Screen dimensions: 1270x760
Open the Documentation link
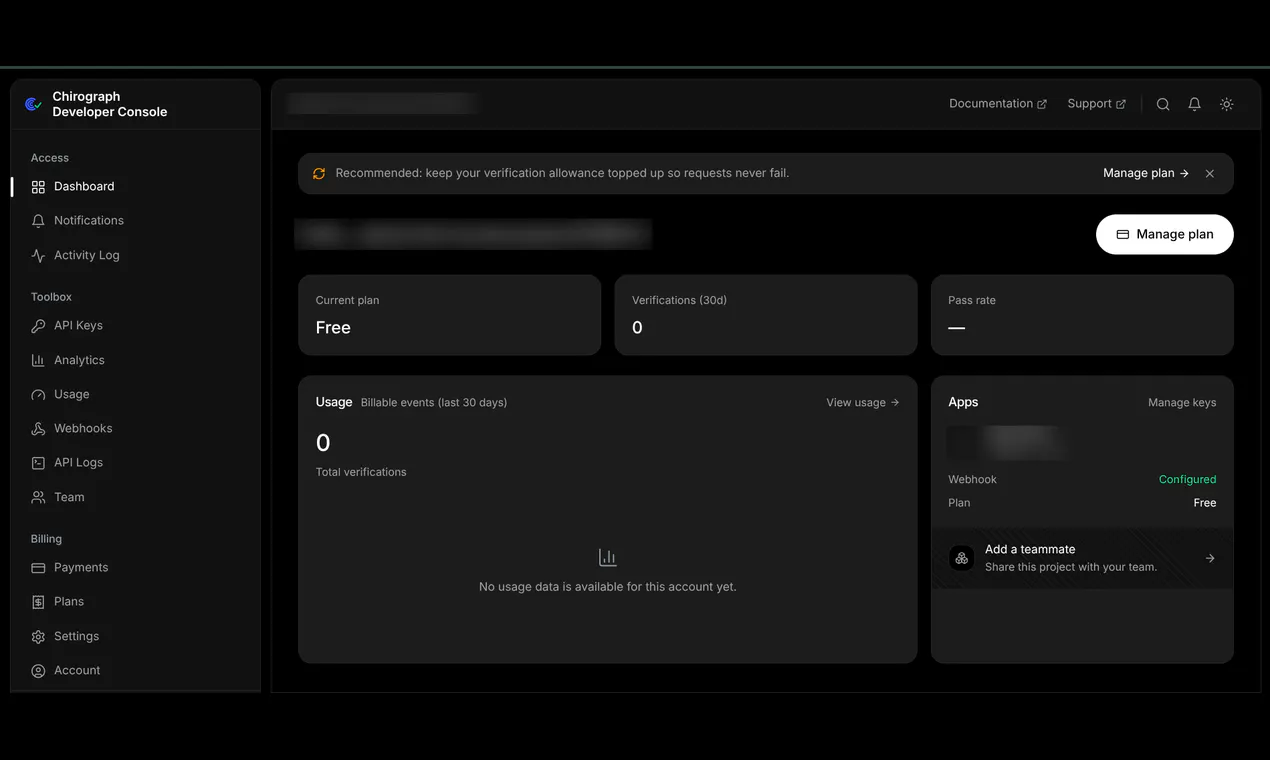pos(998,104)
